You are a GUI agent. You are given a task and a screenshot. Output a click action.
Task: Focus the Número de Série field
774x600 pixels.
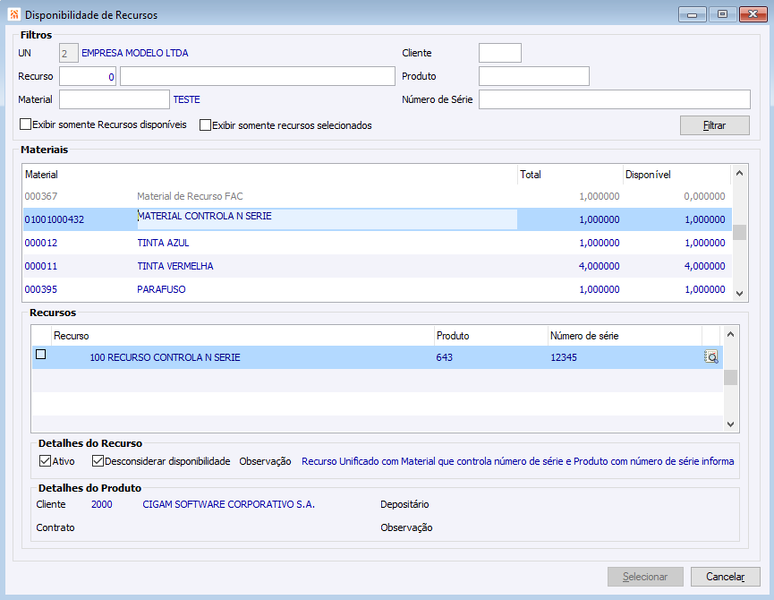615,99
